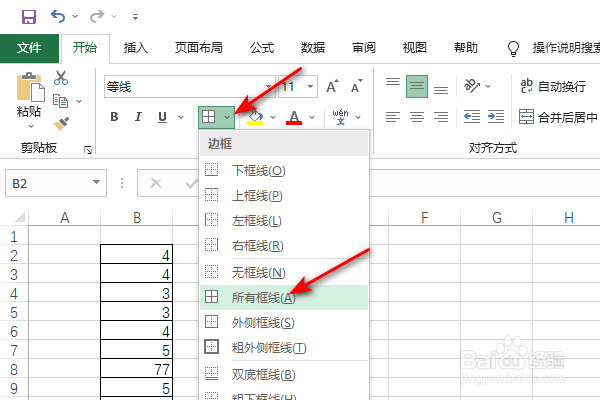Screen dimensions: 600x400
Task: Click the fill color bucket icon
Action: [255, 117]
